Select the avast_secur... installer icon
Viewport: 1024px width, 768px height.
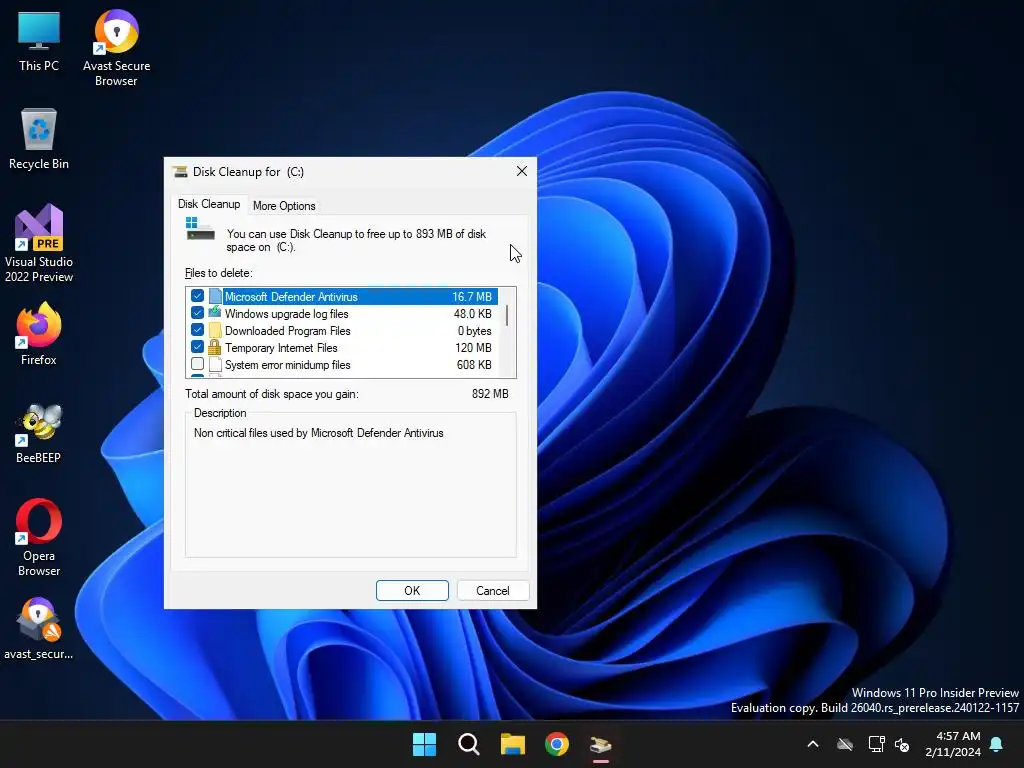39,628
